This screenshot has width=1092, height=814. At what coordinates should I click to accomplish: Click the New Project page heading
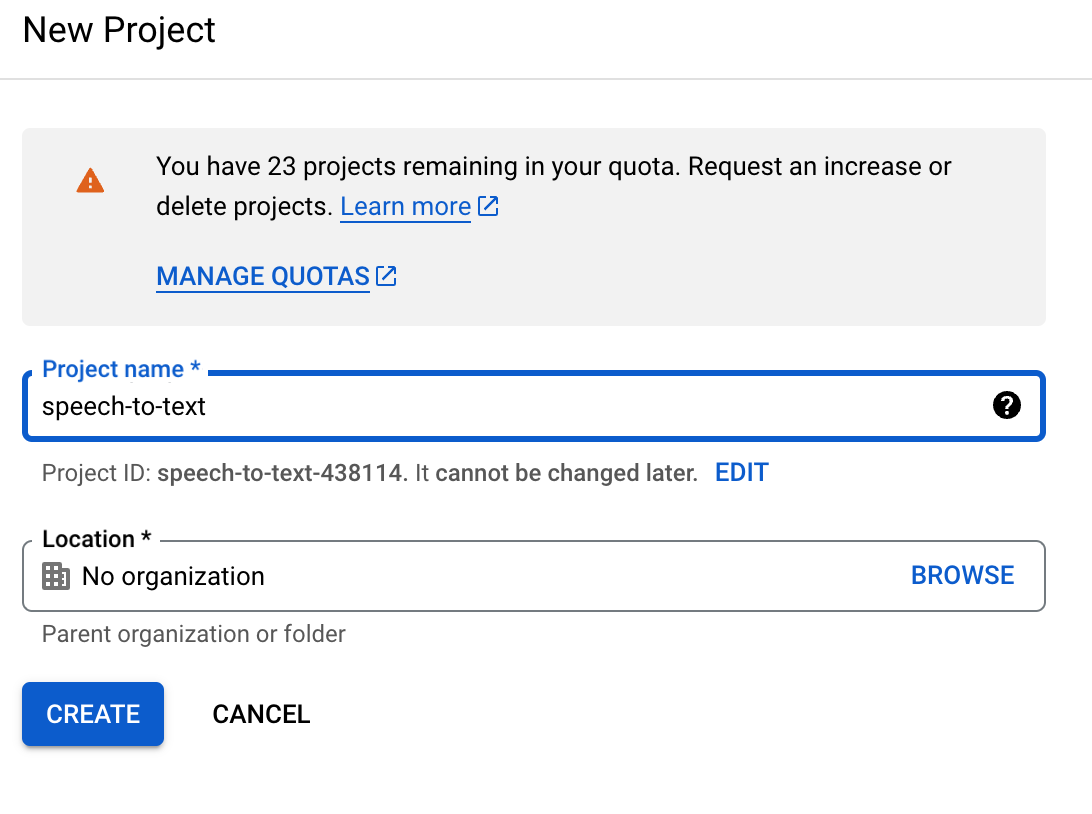pos(119,30)
